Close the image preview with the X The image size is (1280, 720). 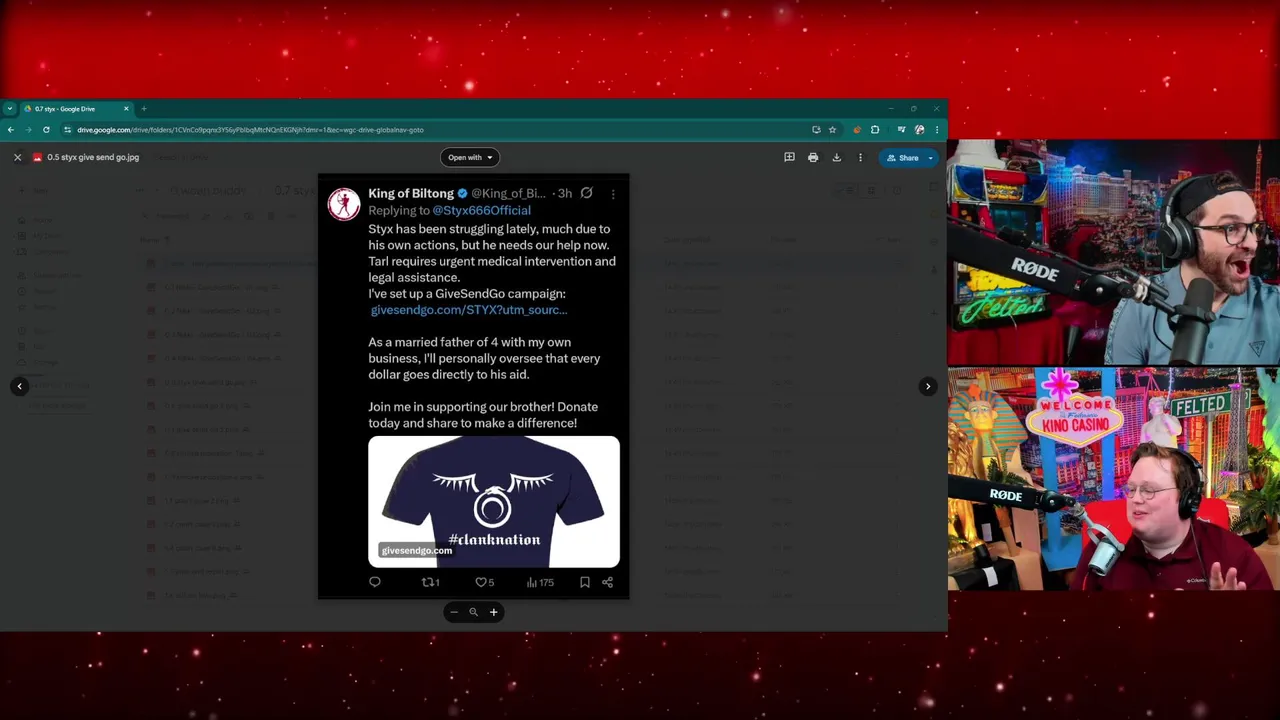pos(17,157)
